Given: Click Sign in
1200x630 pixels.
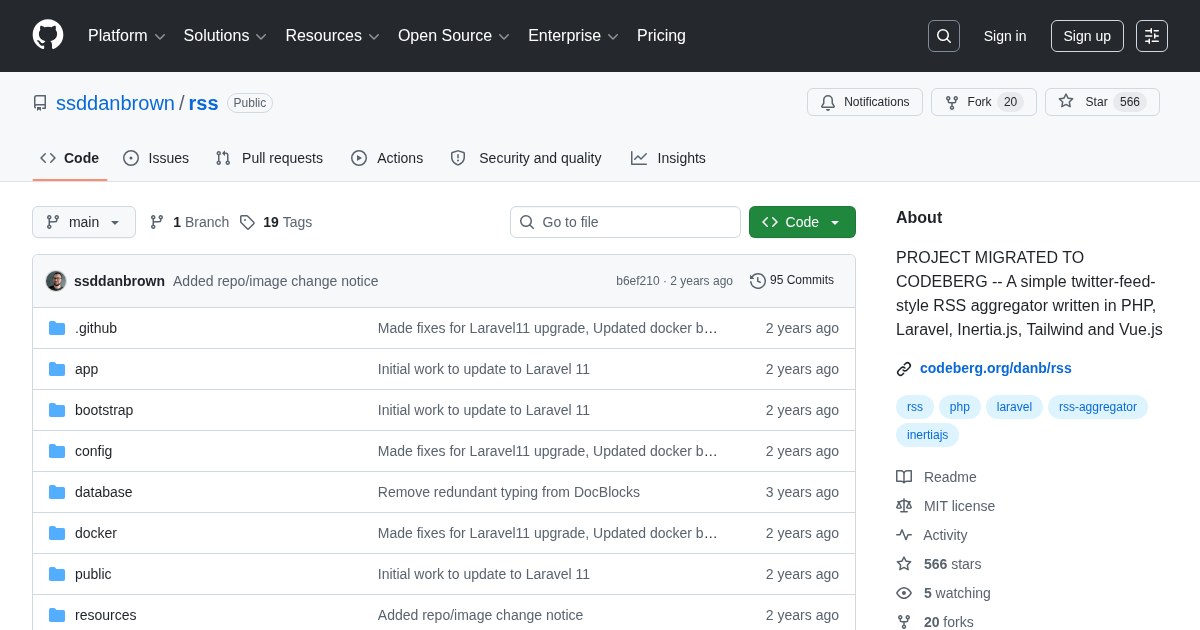Looking at the screenshot, I should click(x=1005, y=36).
